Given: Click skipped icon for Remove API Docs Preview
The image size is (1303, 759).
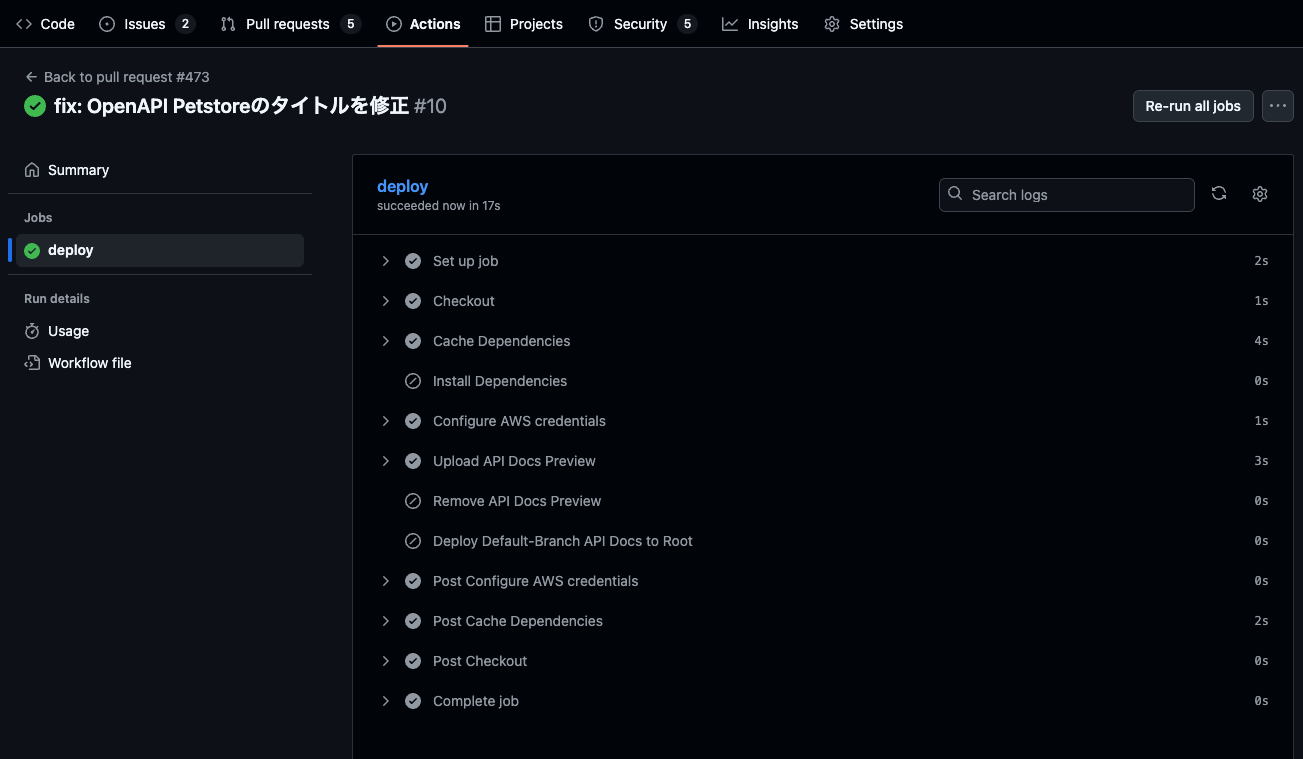Looking at the screenshot, I should pos(413,501).
